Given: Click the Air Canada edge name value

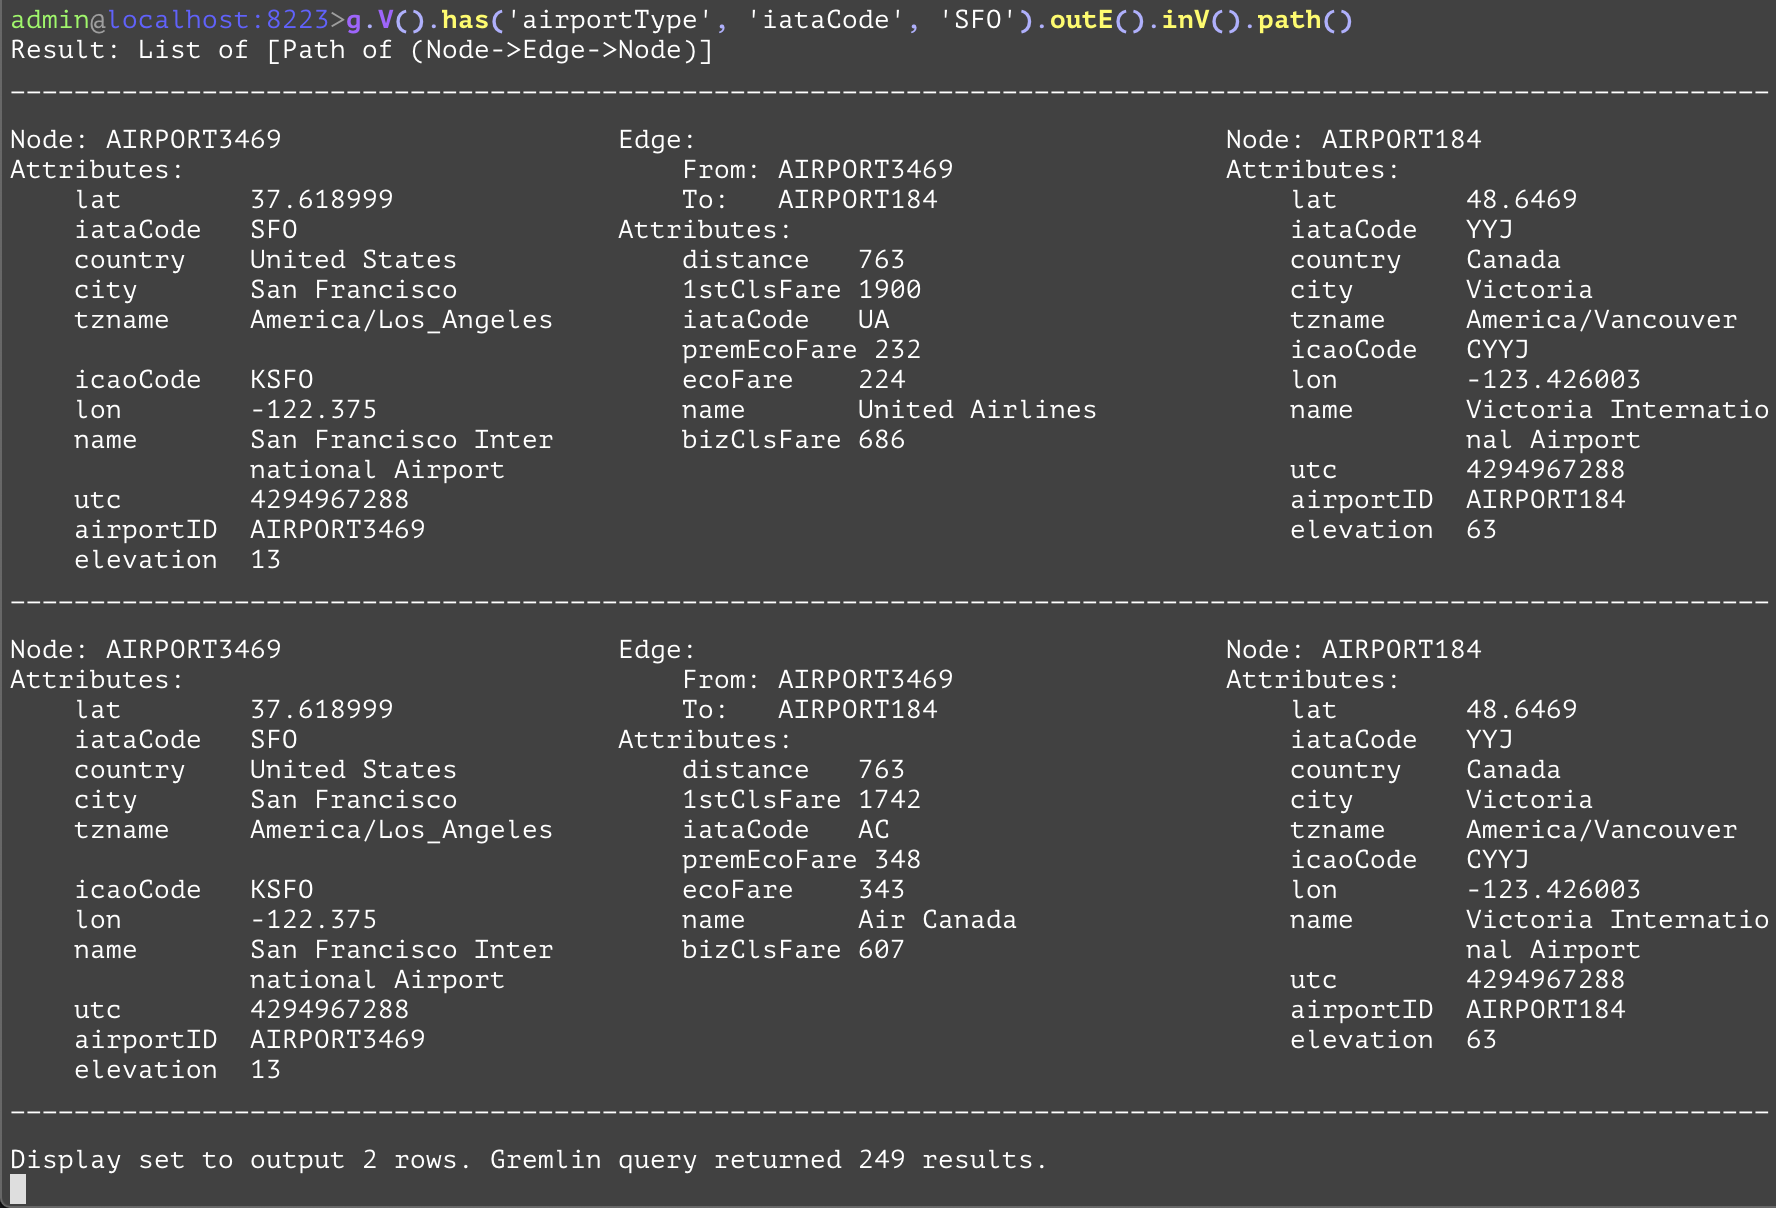Looking at the screenshot, I should point(937,920).
